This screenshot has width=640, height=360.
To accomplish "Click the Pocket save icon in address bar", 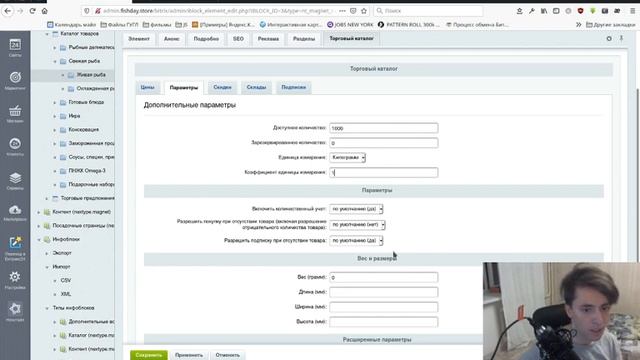I will (353, 11).
